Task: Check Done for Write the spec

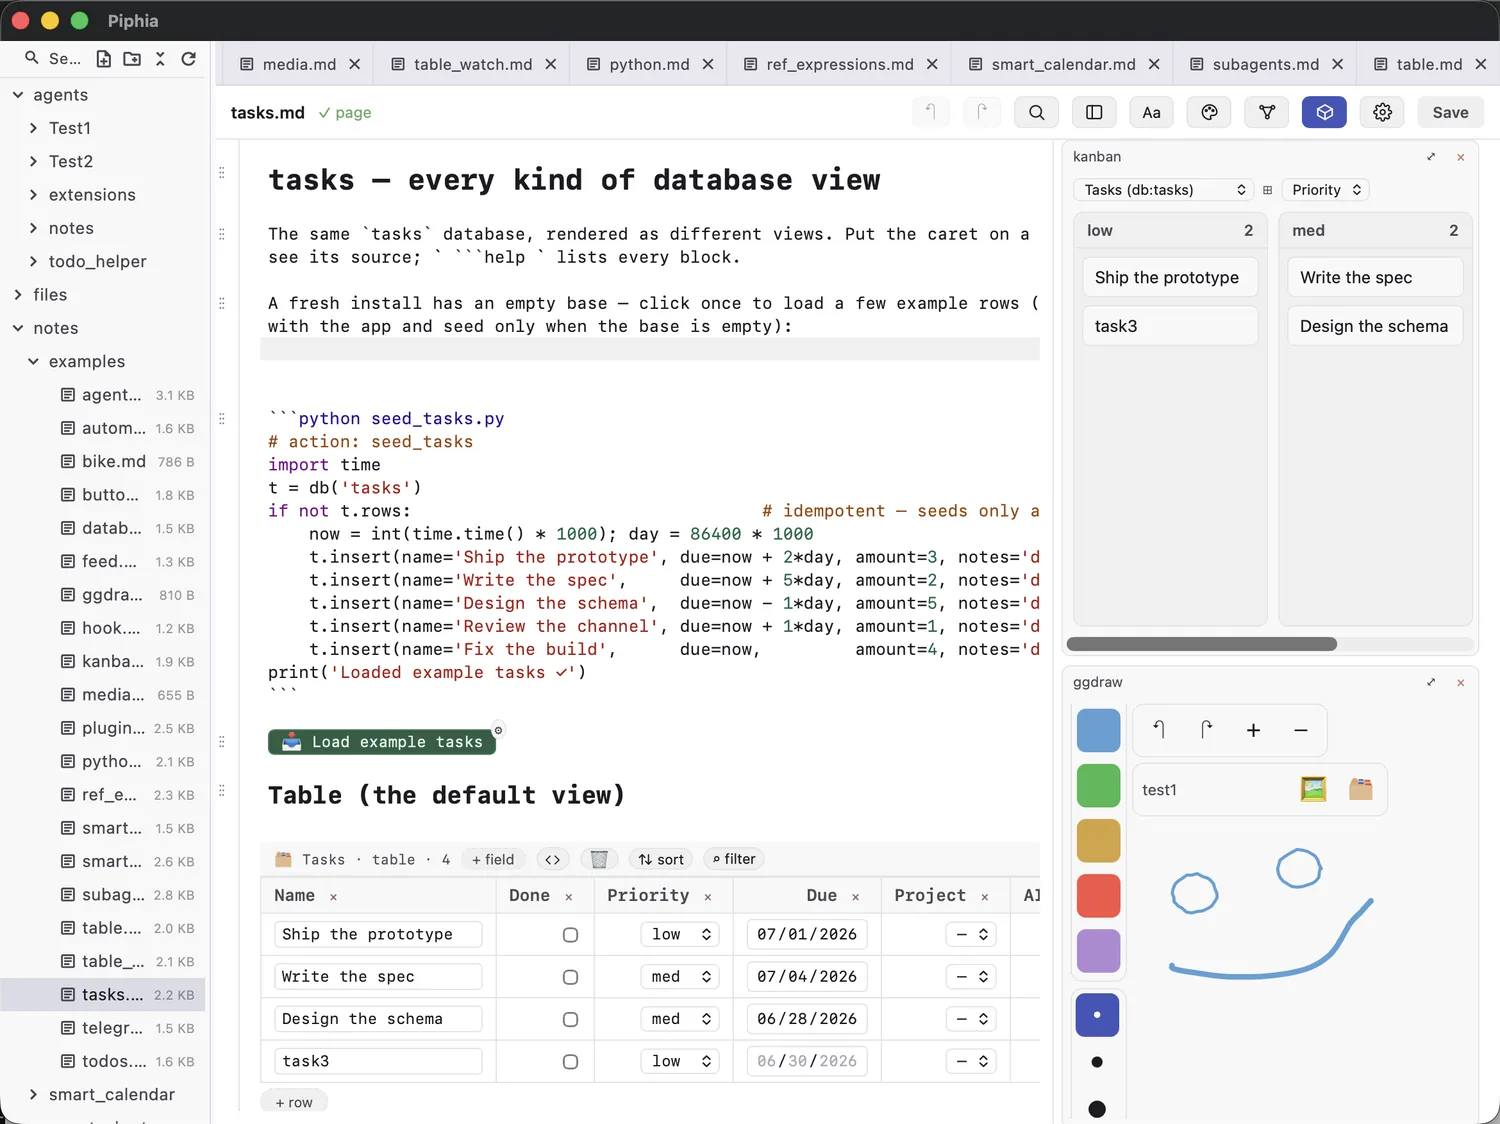Action: tap(570, 977)
